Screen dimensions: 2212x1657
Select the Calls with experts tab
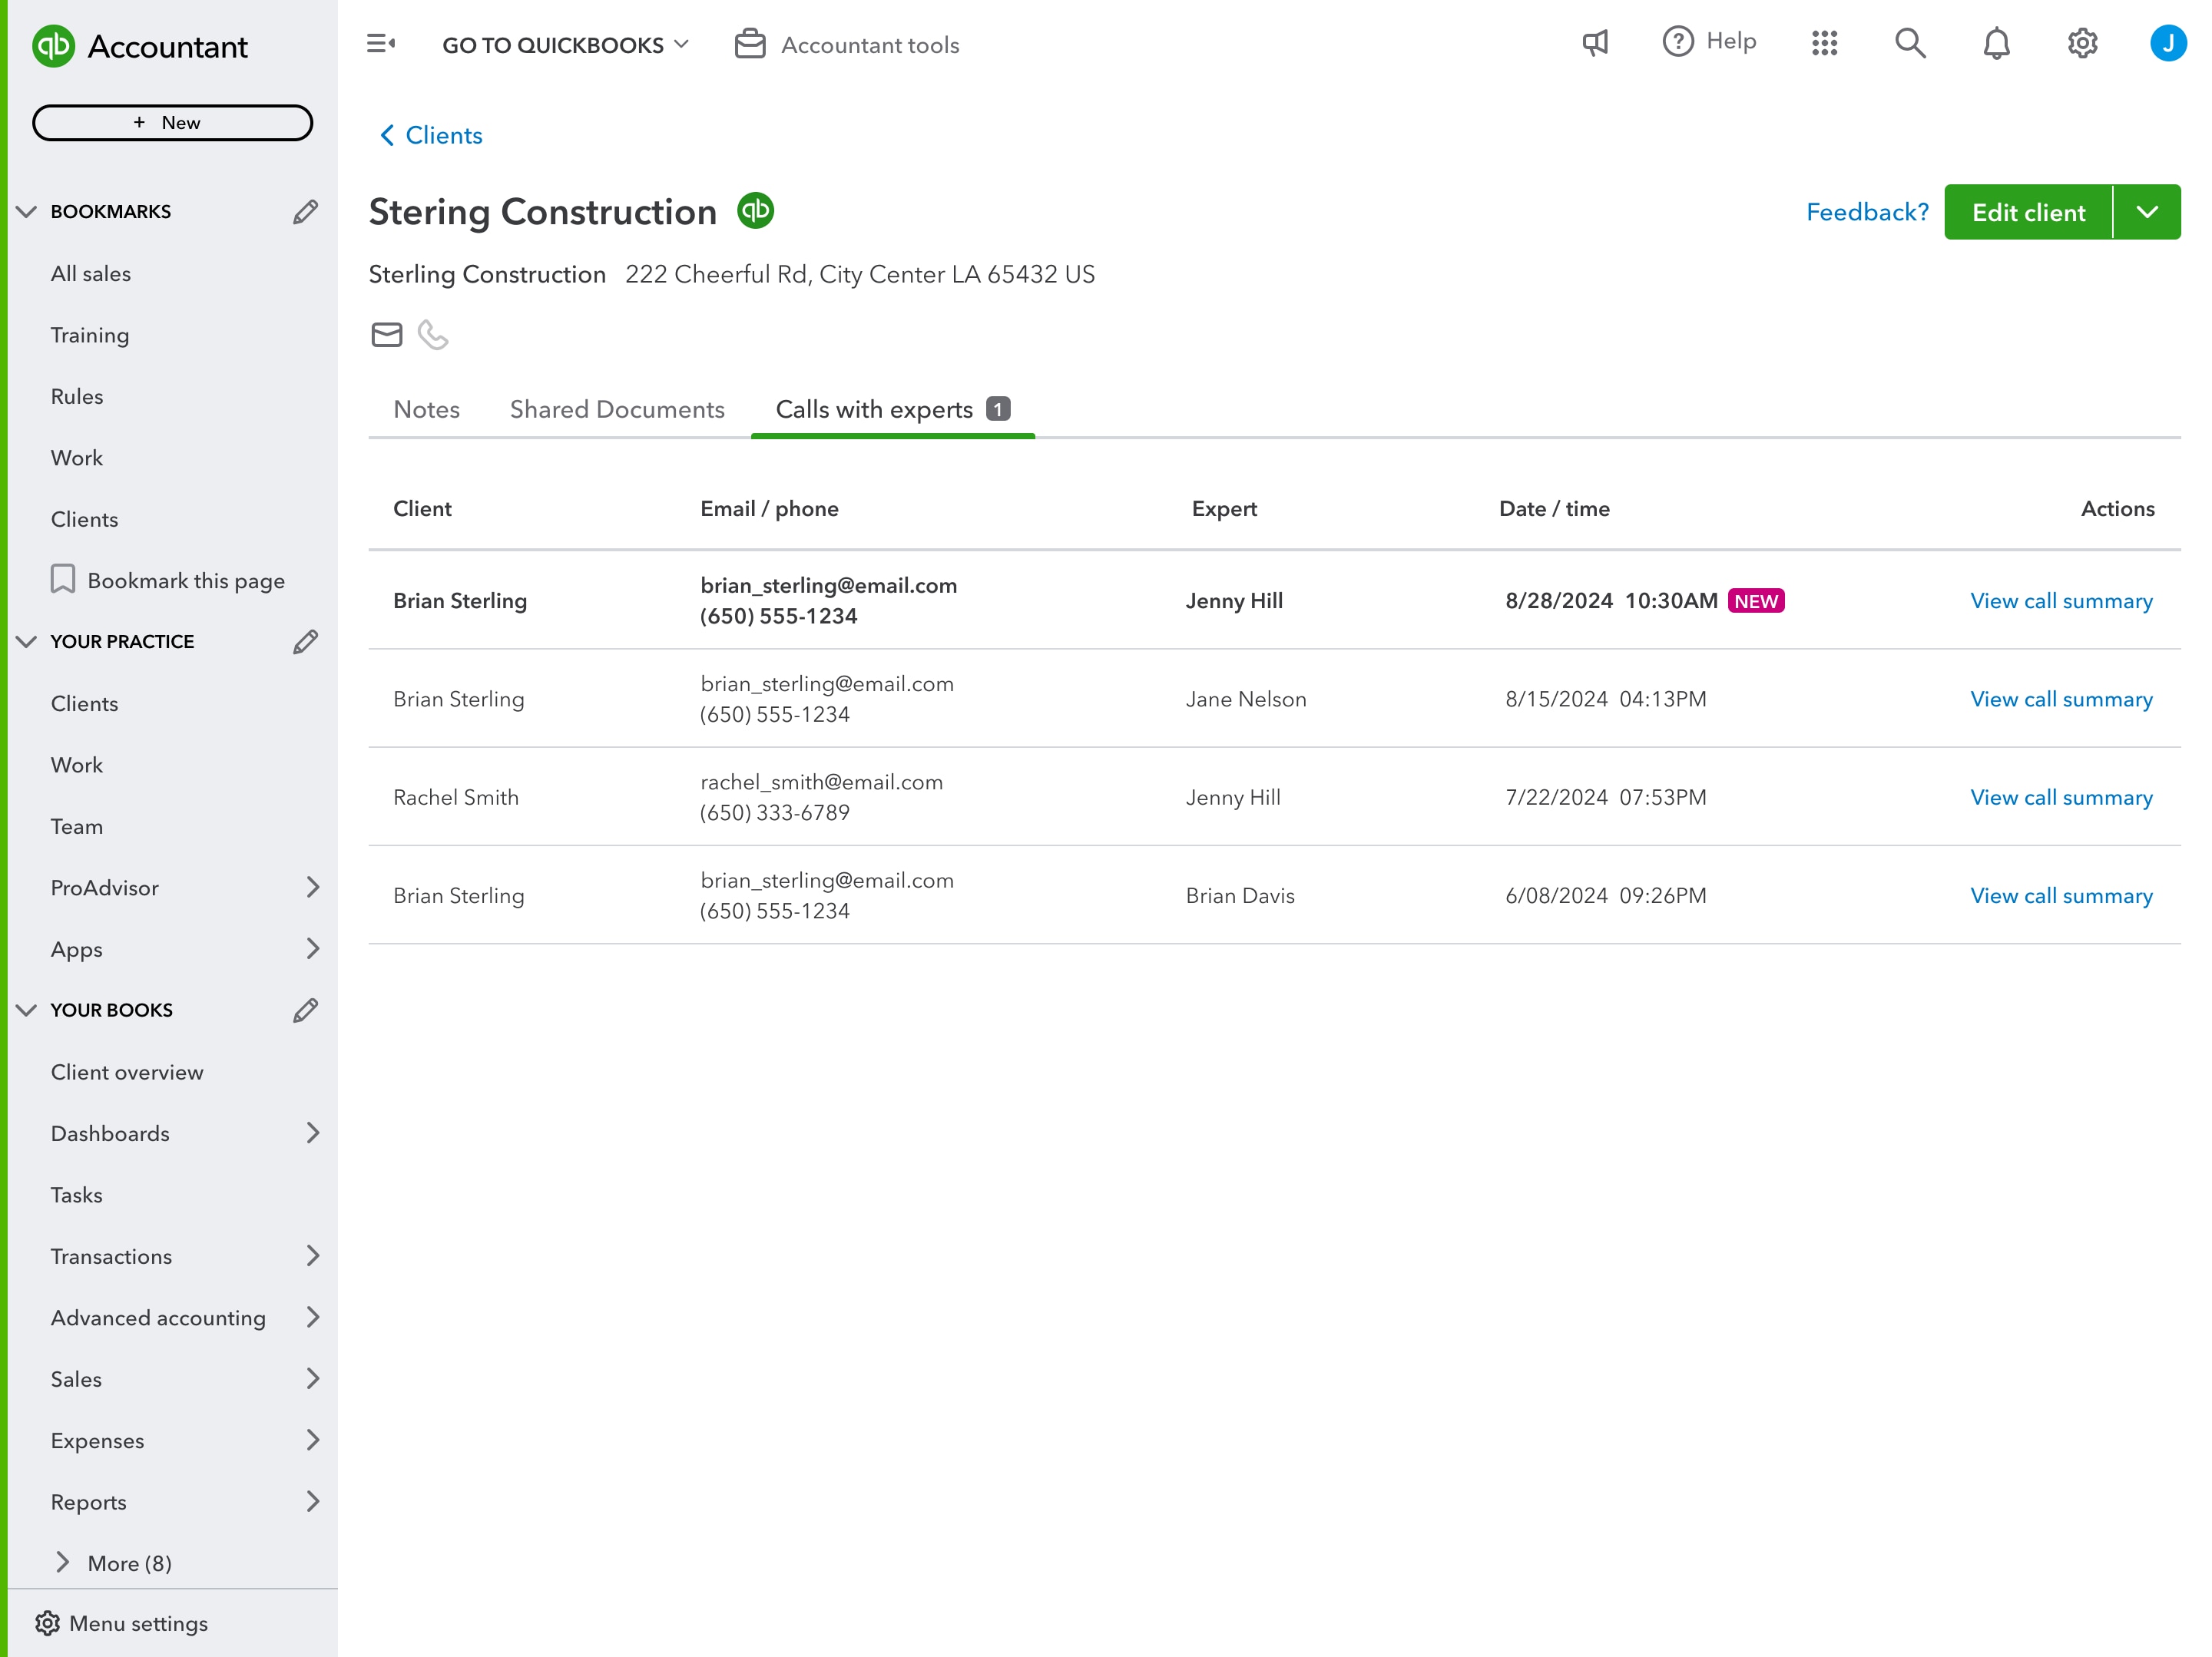pyautogui.click(x=893, y=410)
